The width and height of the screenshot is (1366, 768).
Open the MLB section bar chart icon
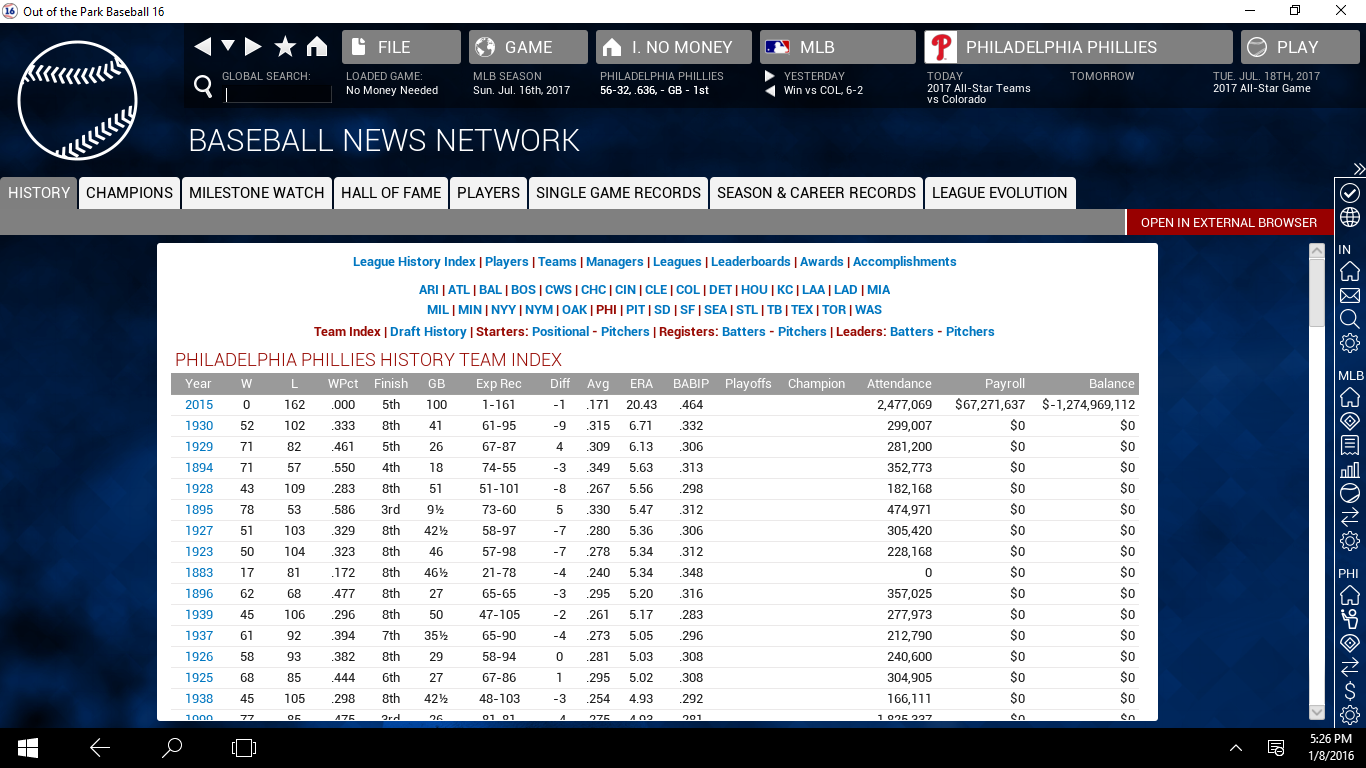tap(1350, 469)
